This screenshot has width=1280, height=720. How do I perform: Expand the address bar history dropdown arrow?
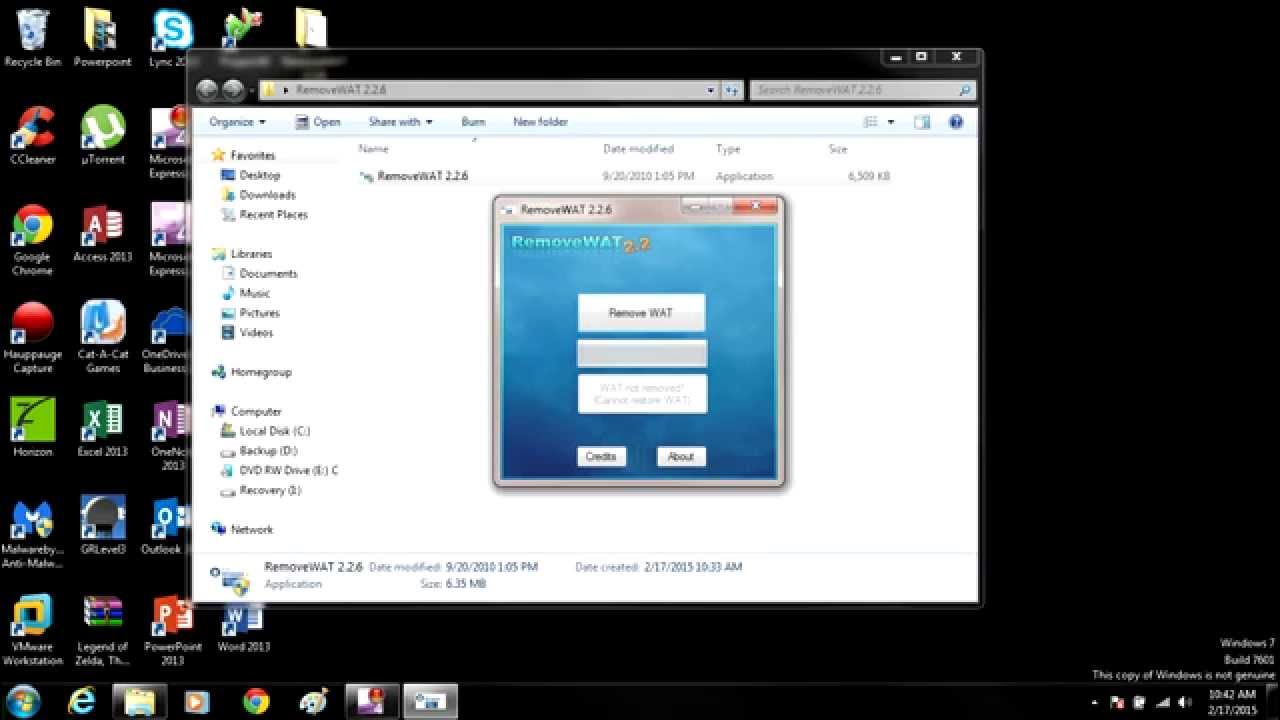(x=711, y=90)
